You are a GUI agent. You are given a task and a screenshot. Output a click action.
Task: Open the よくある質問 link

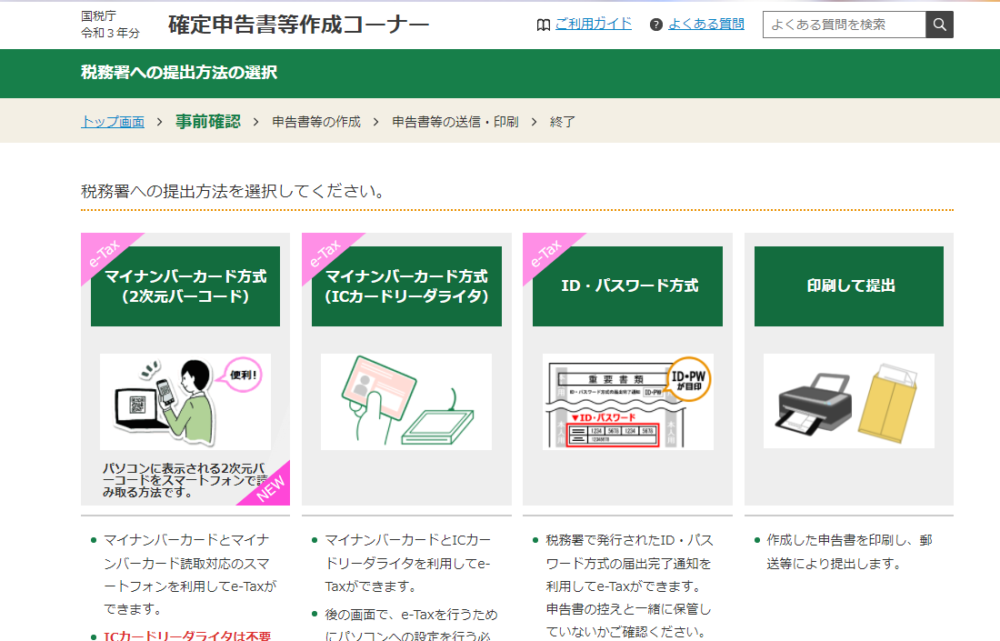tap(706, 24)
